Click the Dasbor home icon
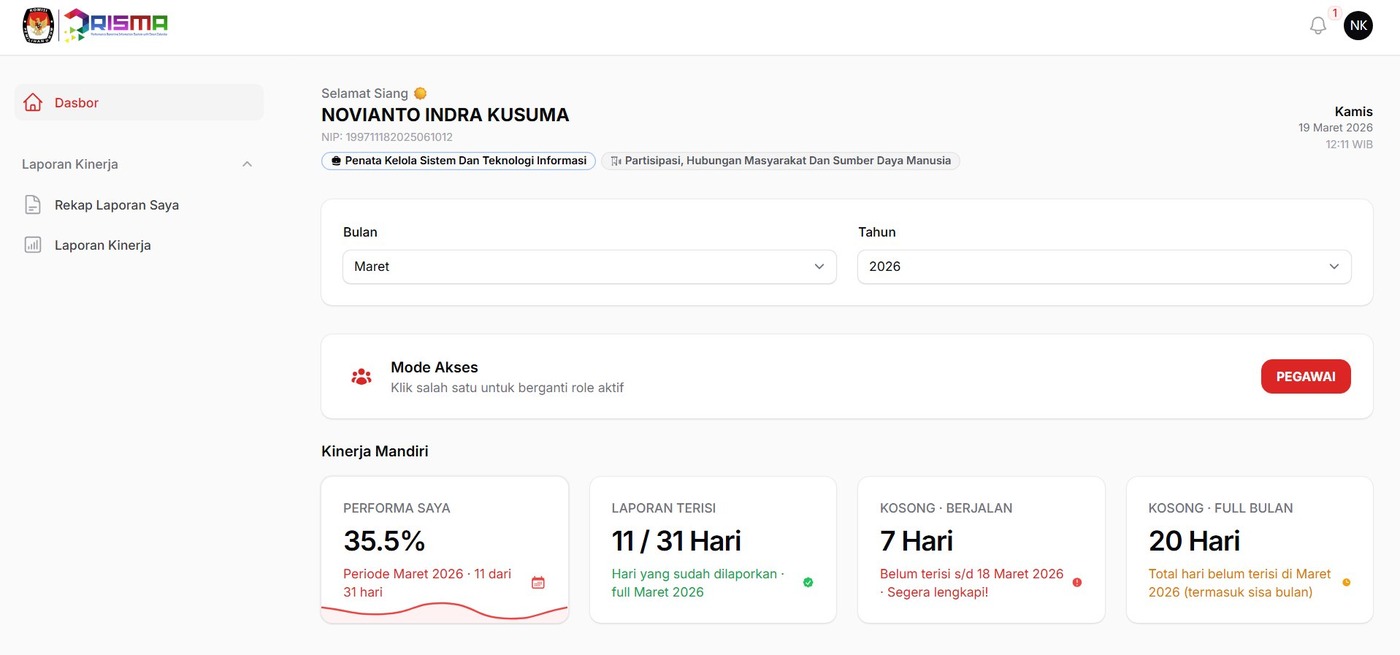This screenshot has width=1400, height=655. point(32,101)
